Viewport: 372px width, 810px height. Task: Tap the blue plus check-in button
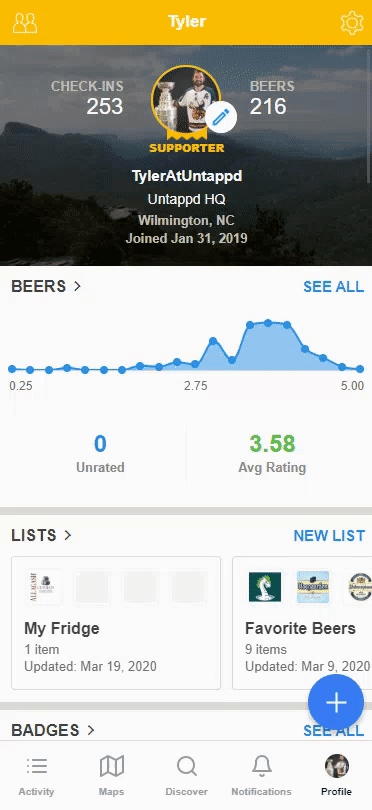336,702
